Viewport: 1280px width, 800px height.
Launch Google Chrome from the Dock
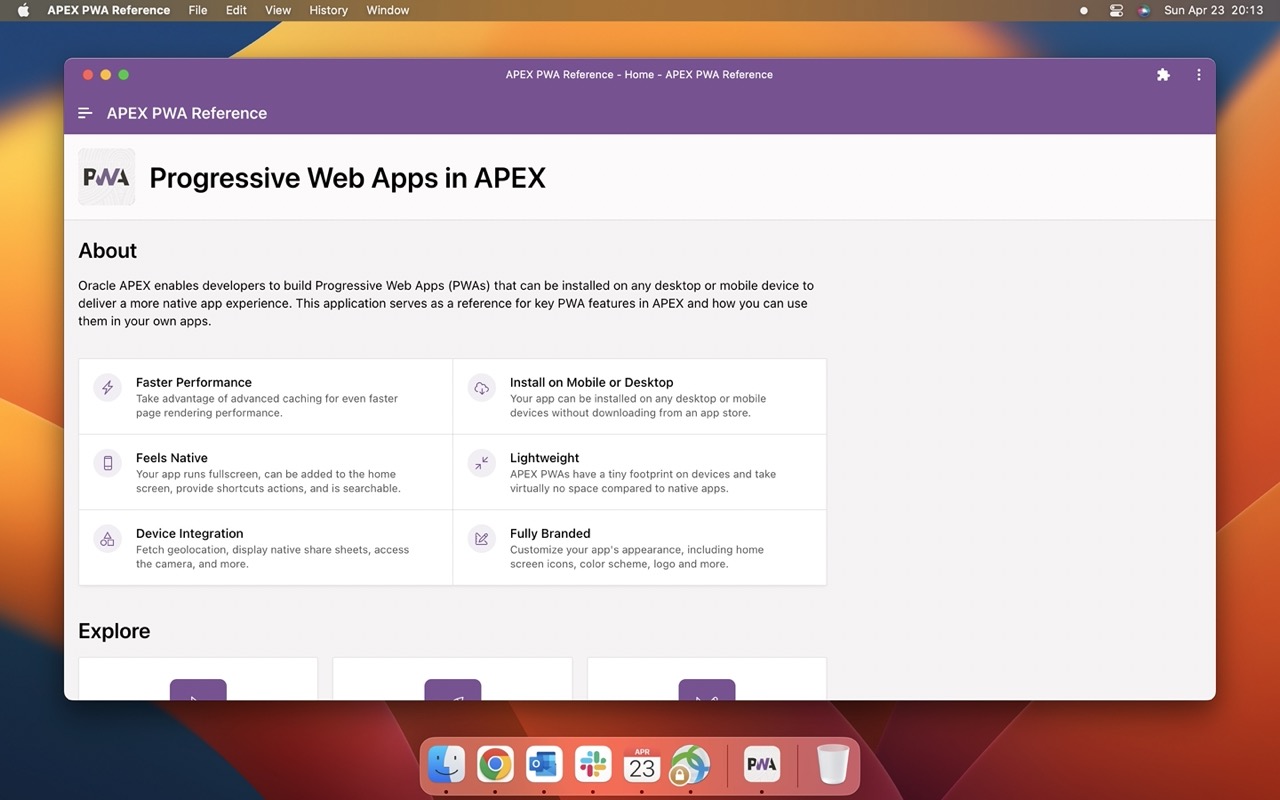[495, 765]
